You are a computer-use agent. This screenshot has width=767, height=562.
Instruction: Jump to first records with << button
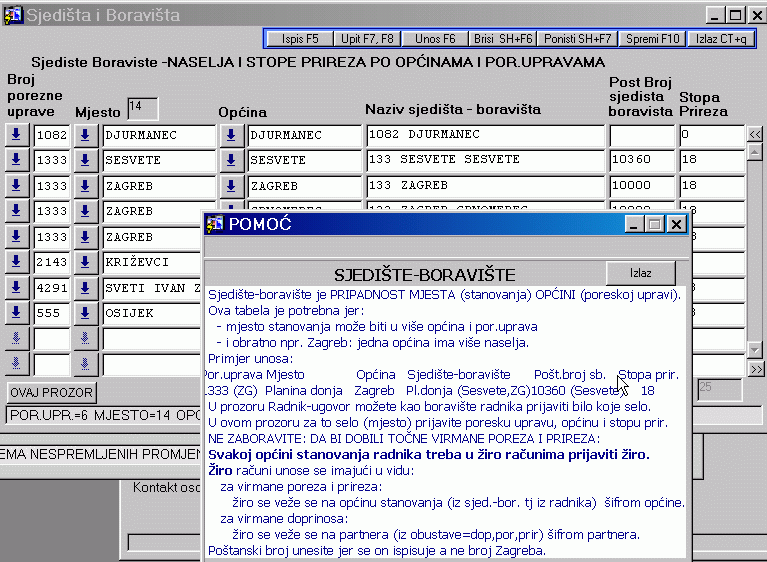click(x=755, y=135)
